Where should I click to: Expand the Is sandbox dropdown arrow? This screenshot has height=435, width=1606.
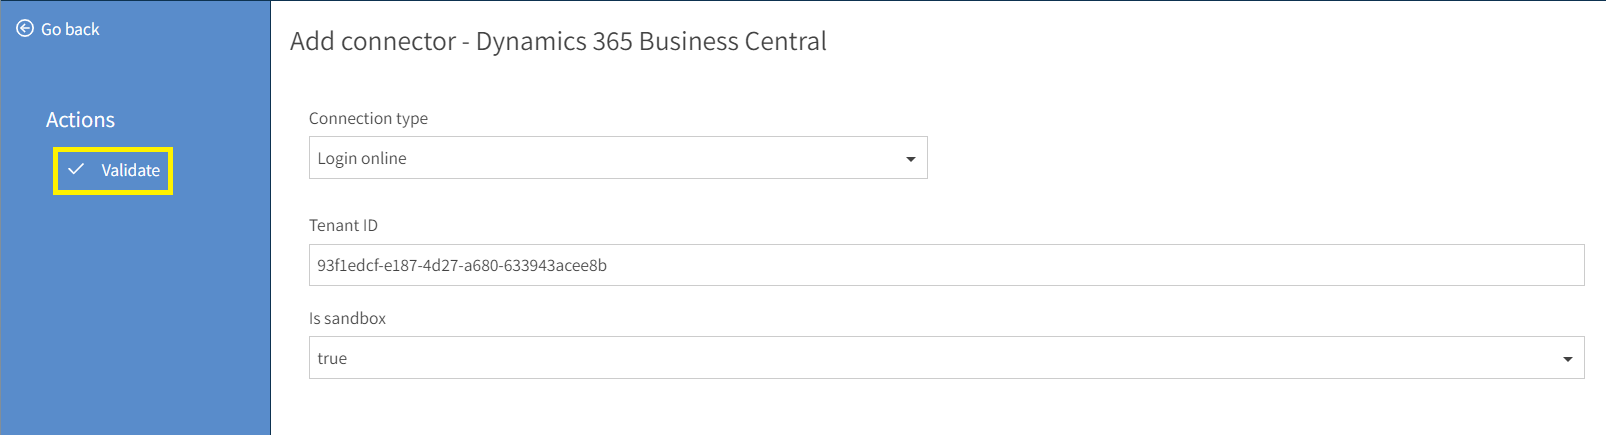tap(1567, 359)
